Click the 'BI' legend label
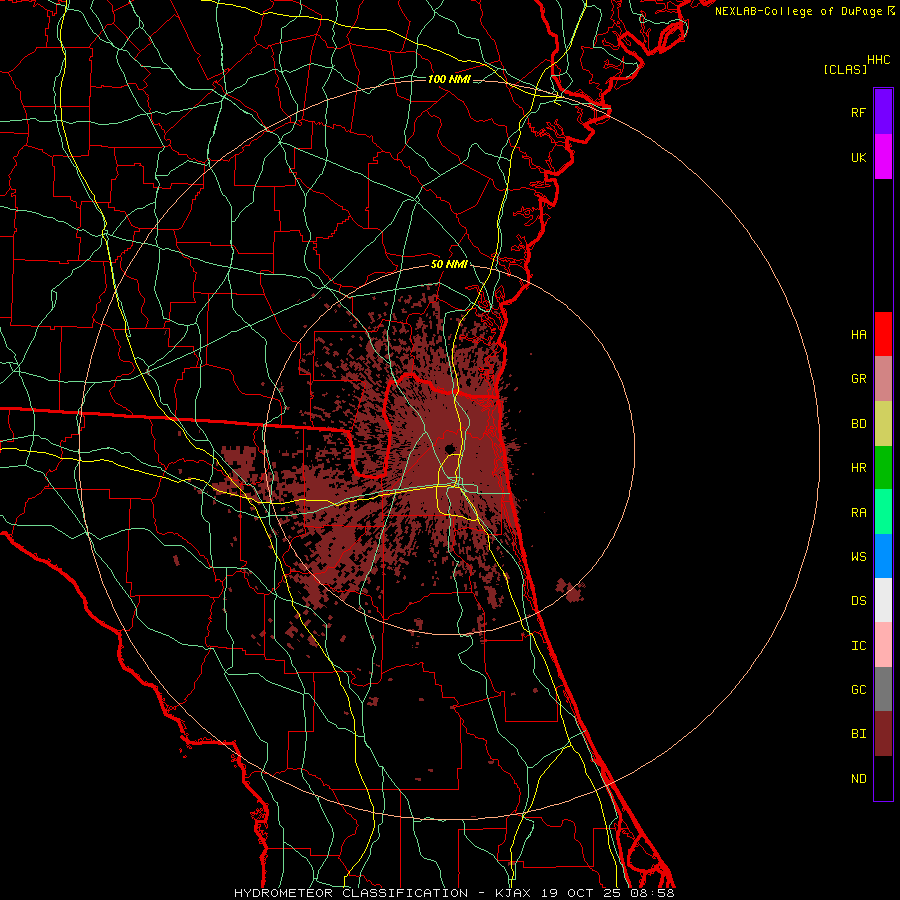Screen dimensions: 900x900 [858, 734]
